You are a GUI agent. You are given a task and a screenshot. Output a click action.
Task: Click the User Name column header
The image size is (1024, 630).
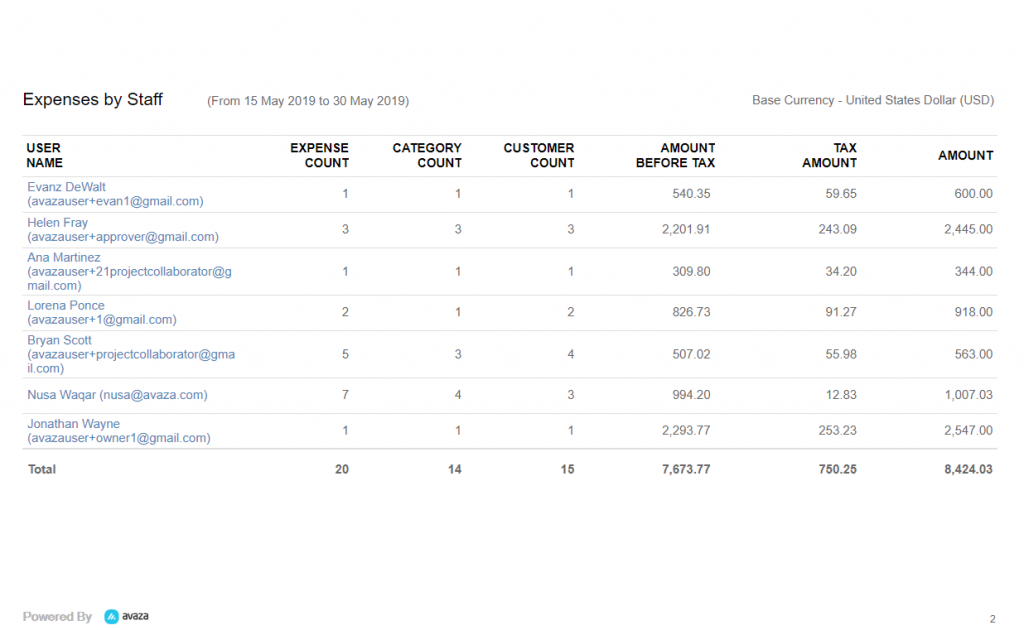point(44,155)
